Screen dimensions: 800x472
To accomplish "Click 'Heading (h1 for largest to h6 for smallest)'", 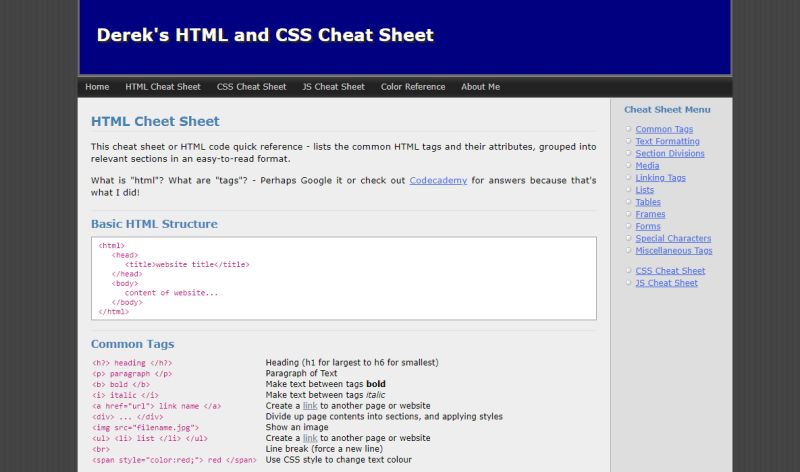I will (352, 362).
